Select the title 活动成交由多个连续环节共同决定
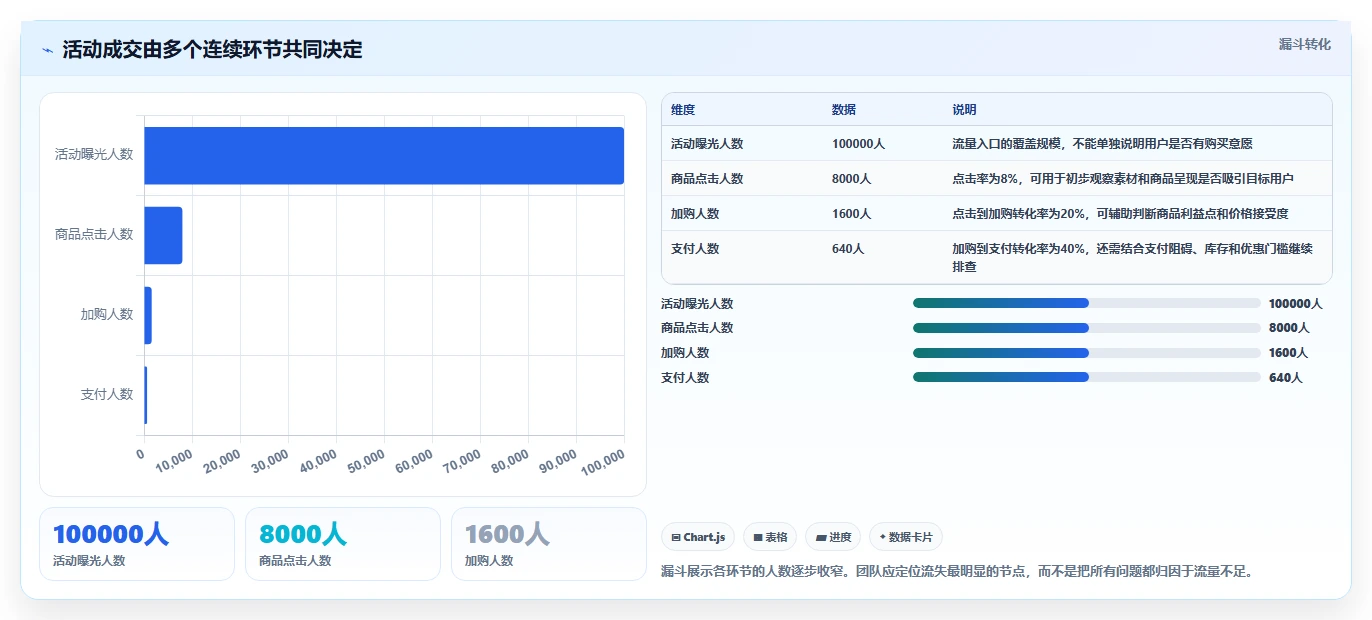1372x620 pixels. click(x=212, y=50)
